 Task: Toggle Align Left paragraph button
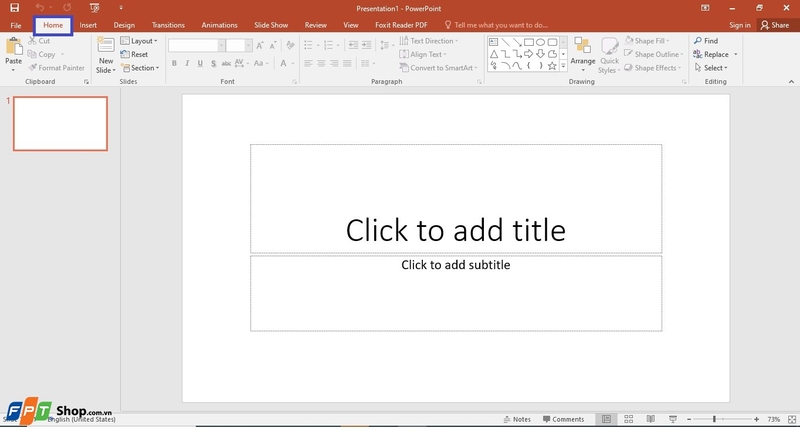coord(308,63)
